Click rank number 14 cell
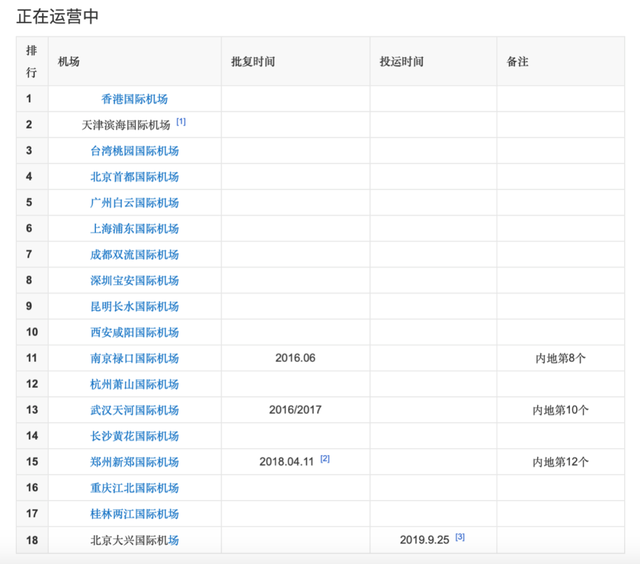640x564 pixels. 32,435
